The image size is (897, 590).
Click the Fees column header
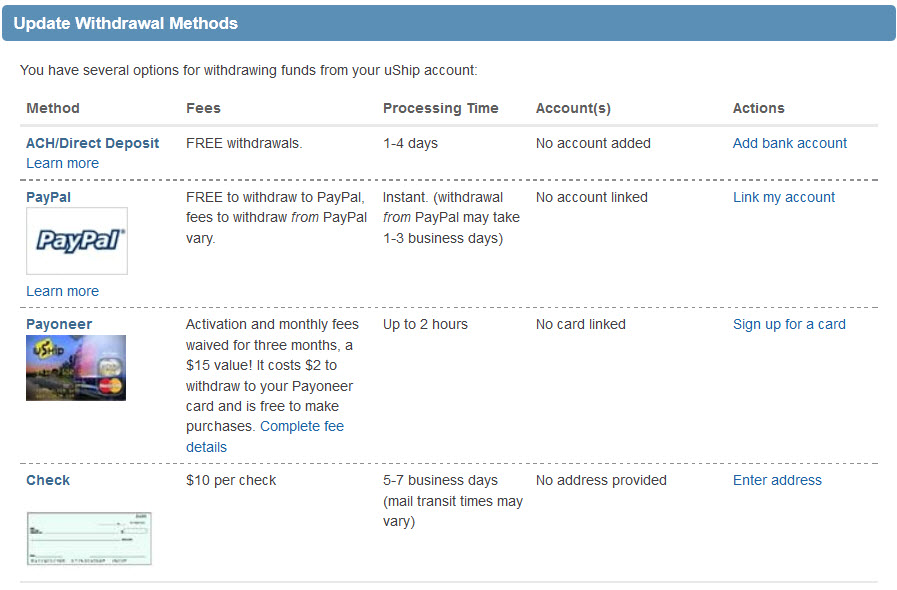tap(203, 108)
